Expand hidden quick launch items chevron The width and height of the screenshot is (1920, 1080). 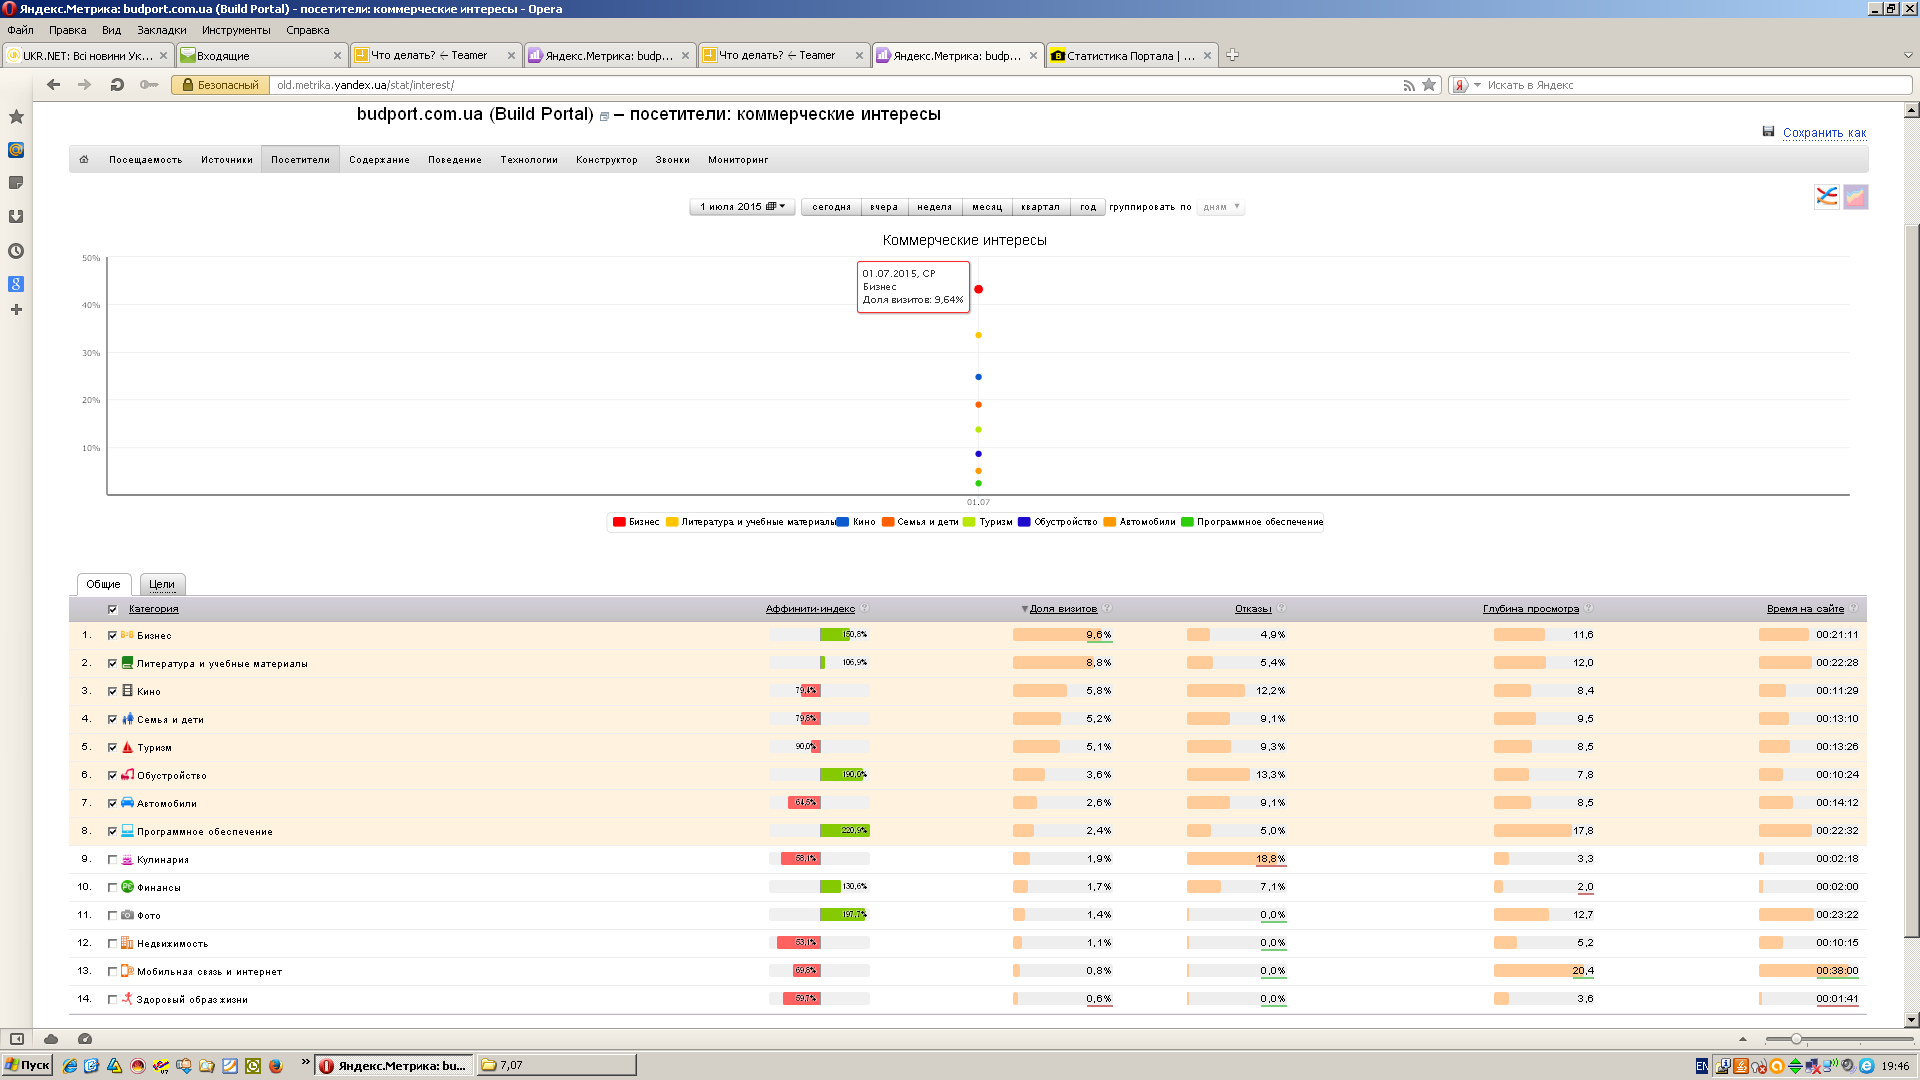click(305, 1062)
